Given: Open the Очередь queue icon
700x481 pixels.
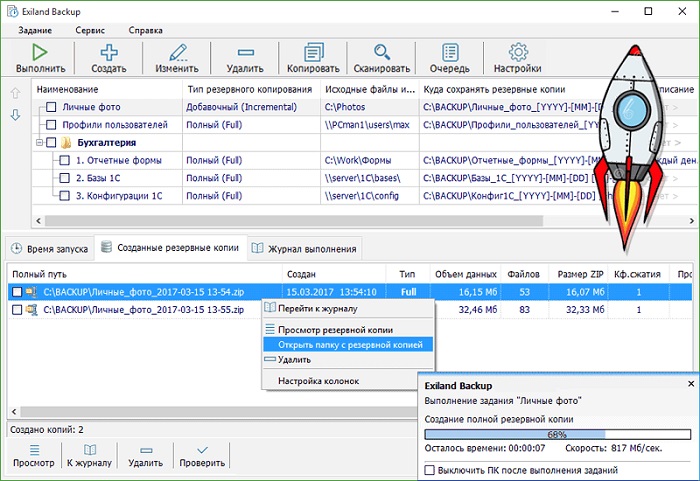Looking at the screenshot, I should click(x=450, y=52).
